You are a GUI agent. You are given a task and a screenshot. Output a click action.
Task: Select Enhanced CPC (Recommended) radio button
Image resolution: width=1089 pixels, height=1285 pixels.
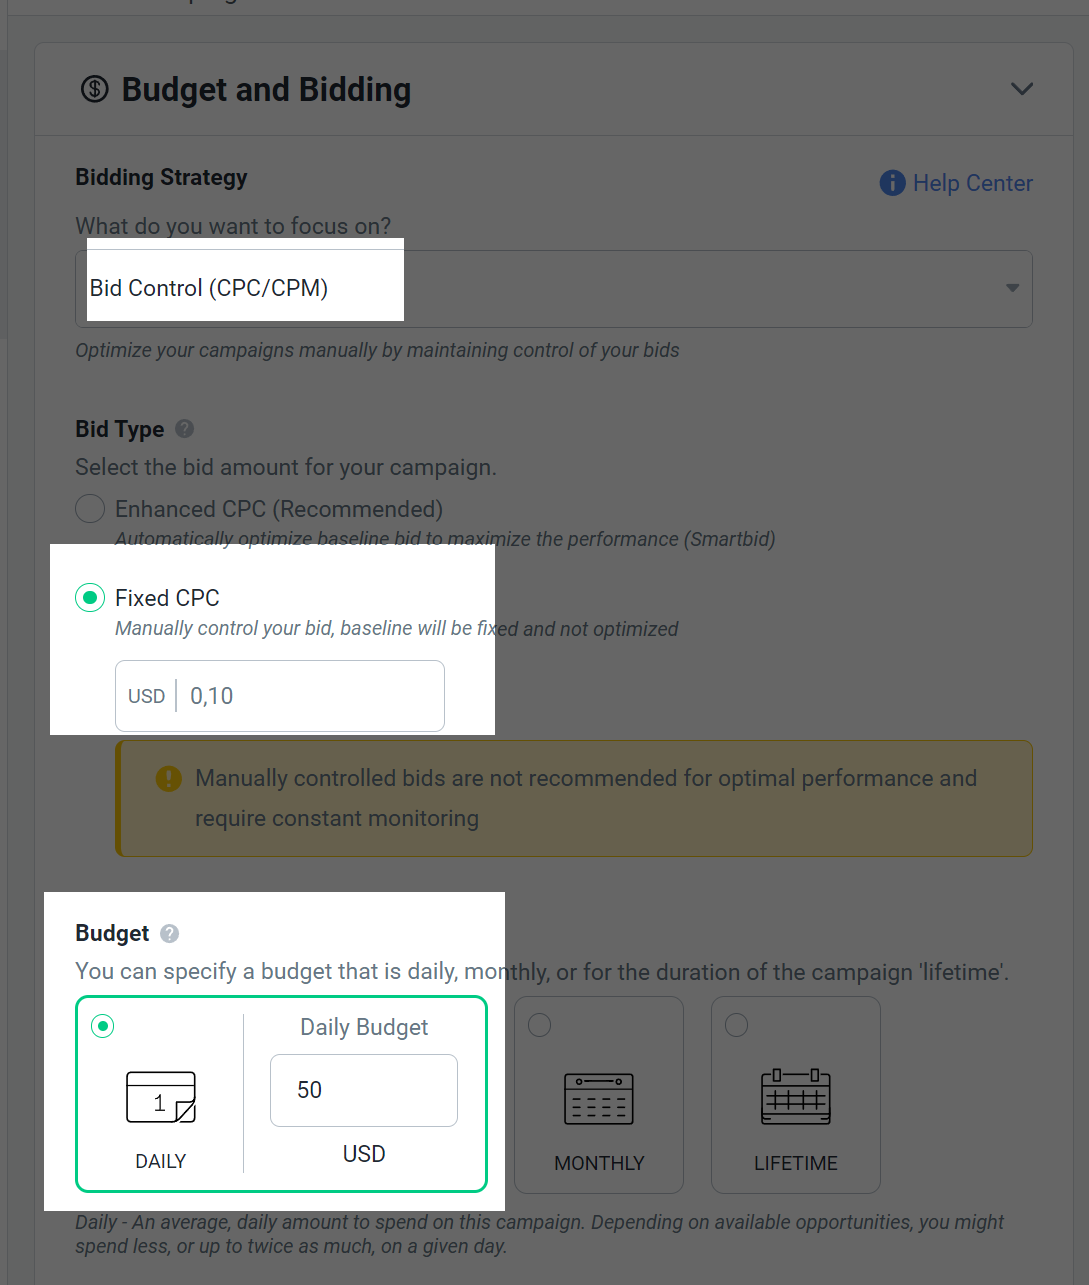(90, 509)
